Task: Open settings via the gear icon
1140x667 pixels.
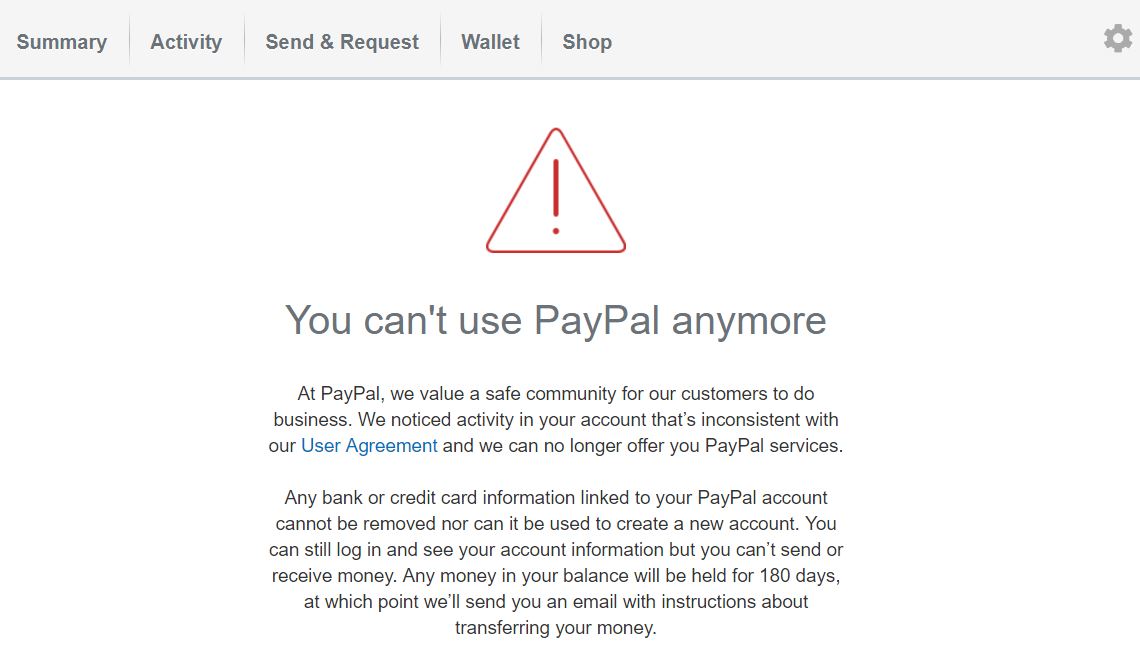Action: point(1117,39)
